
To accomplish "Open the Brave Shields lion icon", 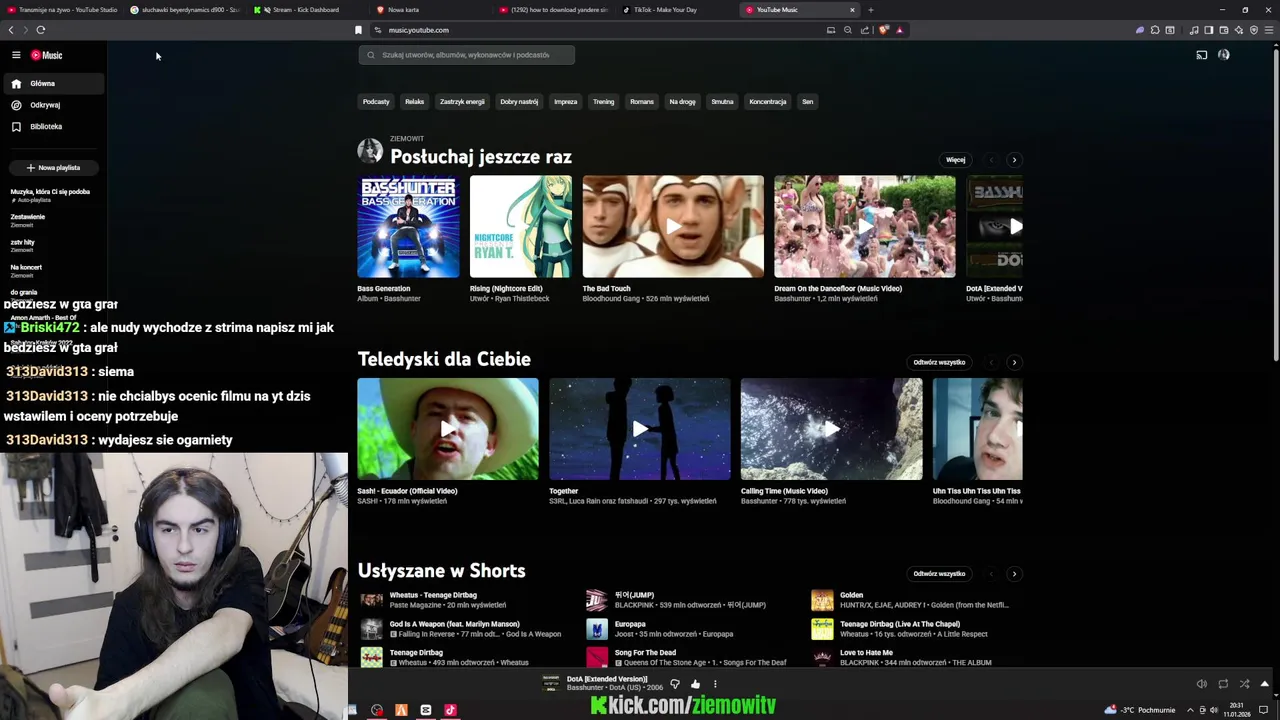I will 883,30.
